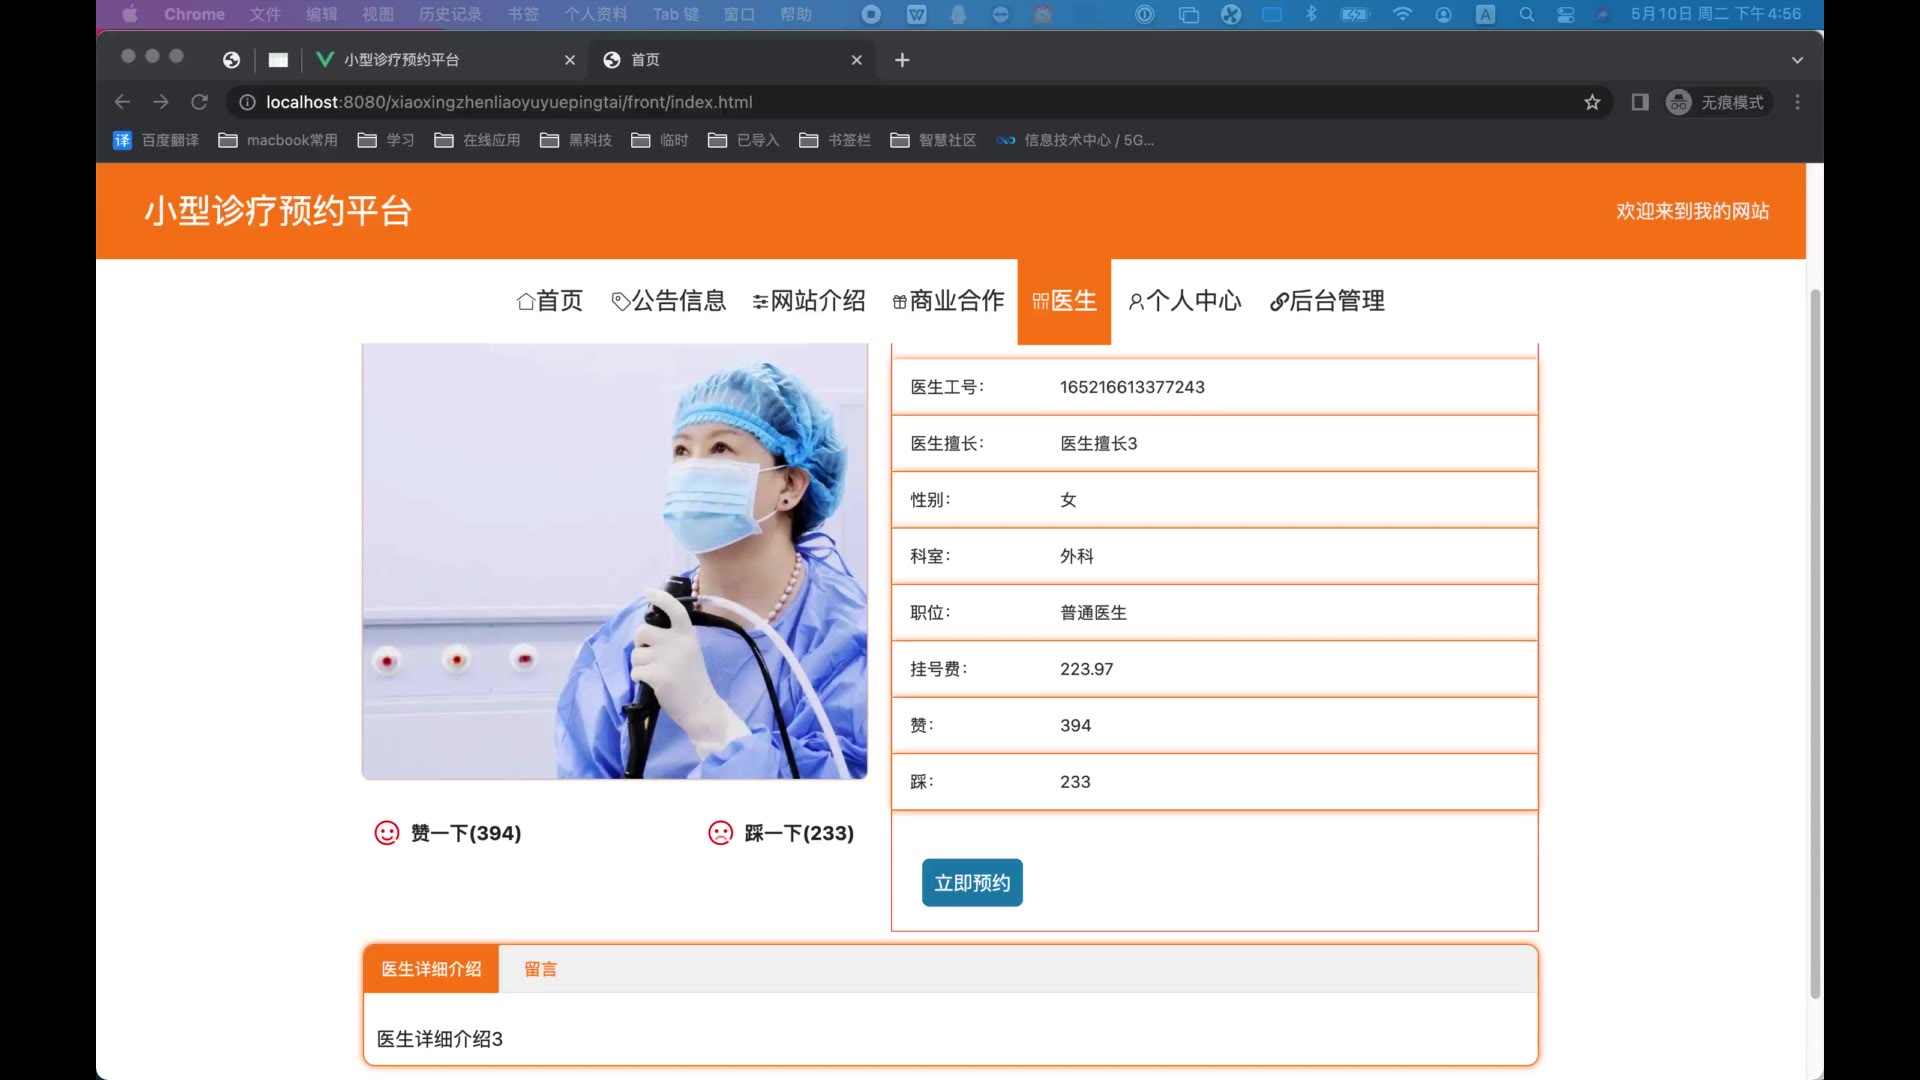Viewport: 1920px width, 1080px height.
Task: Click the sad-face 踩一下 dislike icon
Action: pyautogui.click(x=720, y=833)
